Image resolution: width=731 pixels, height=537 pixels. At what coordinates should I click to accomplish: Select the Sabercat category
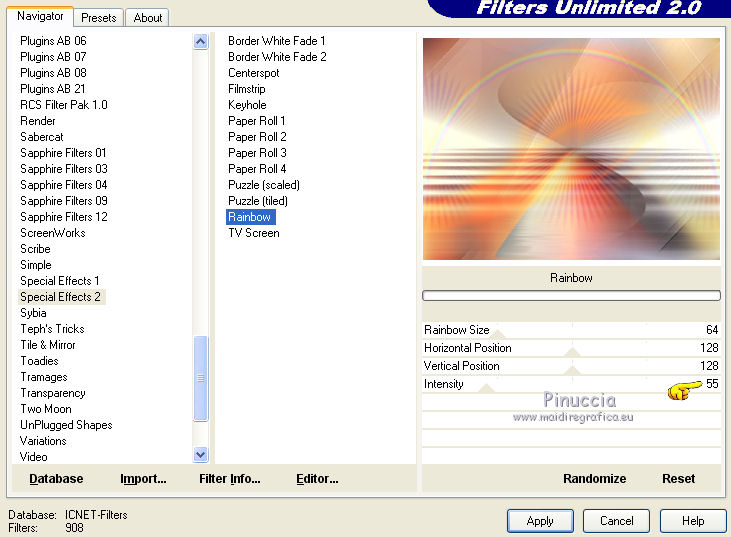42,137
